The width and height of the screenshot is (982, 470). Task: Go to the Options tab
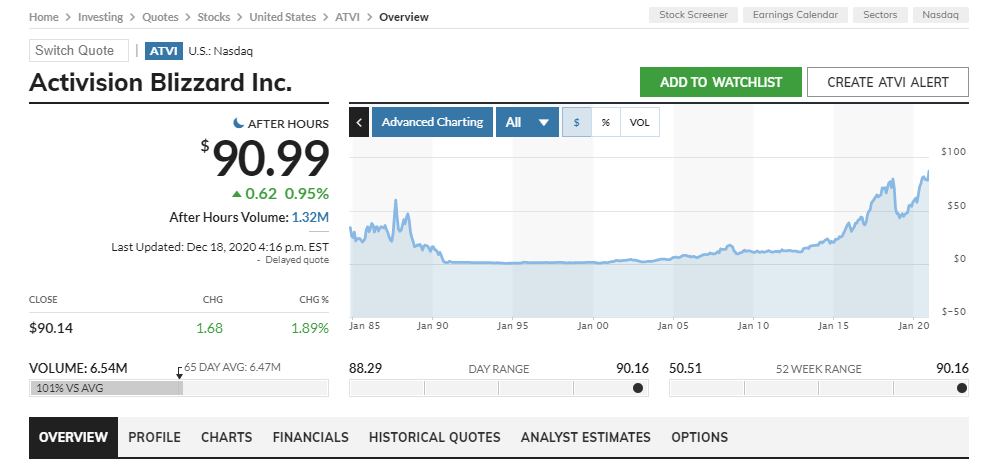point(699,437)
